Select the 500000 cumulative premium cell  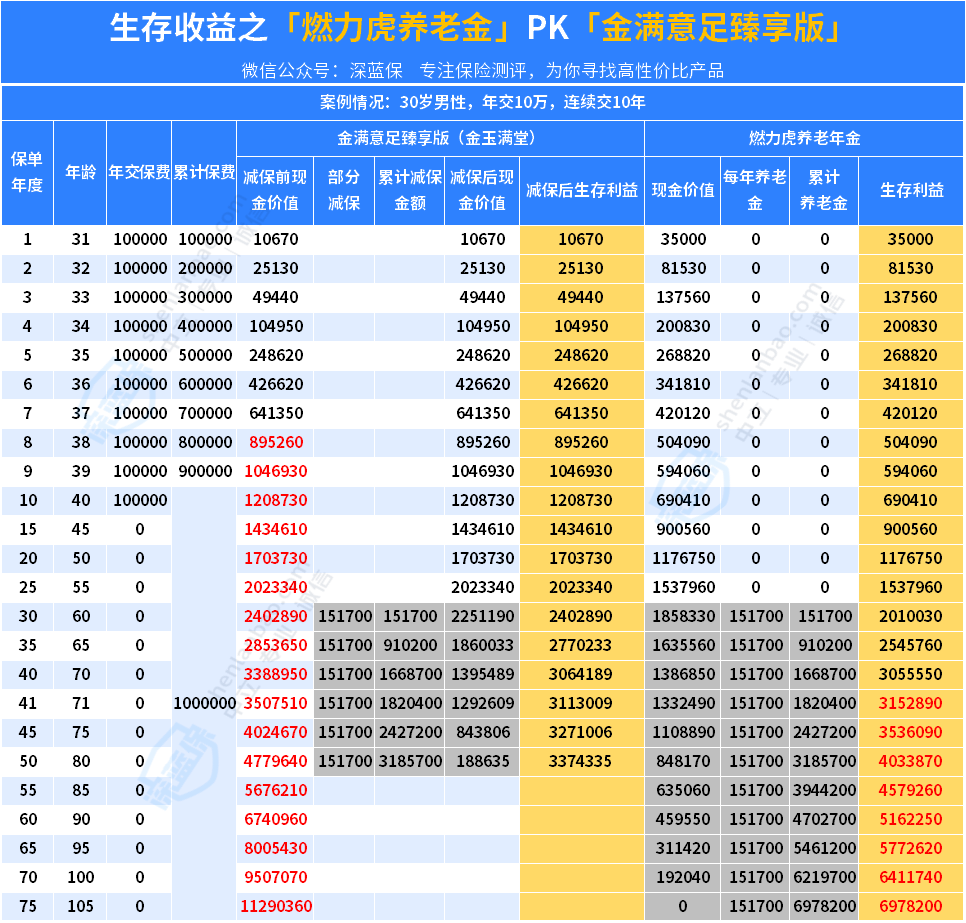pos(205,356)
